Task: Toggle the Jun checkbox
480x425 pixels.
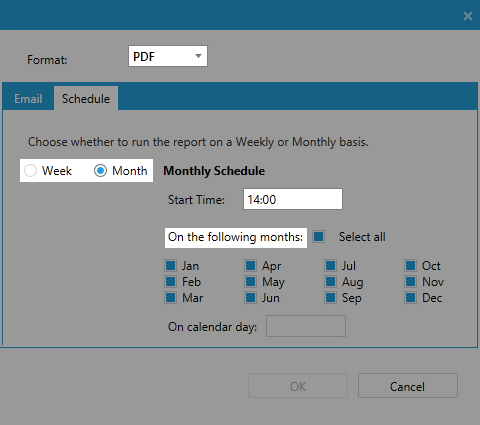Action: click(x=250, y=297)
